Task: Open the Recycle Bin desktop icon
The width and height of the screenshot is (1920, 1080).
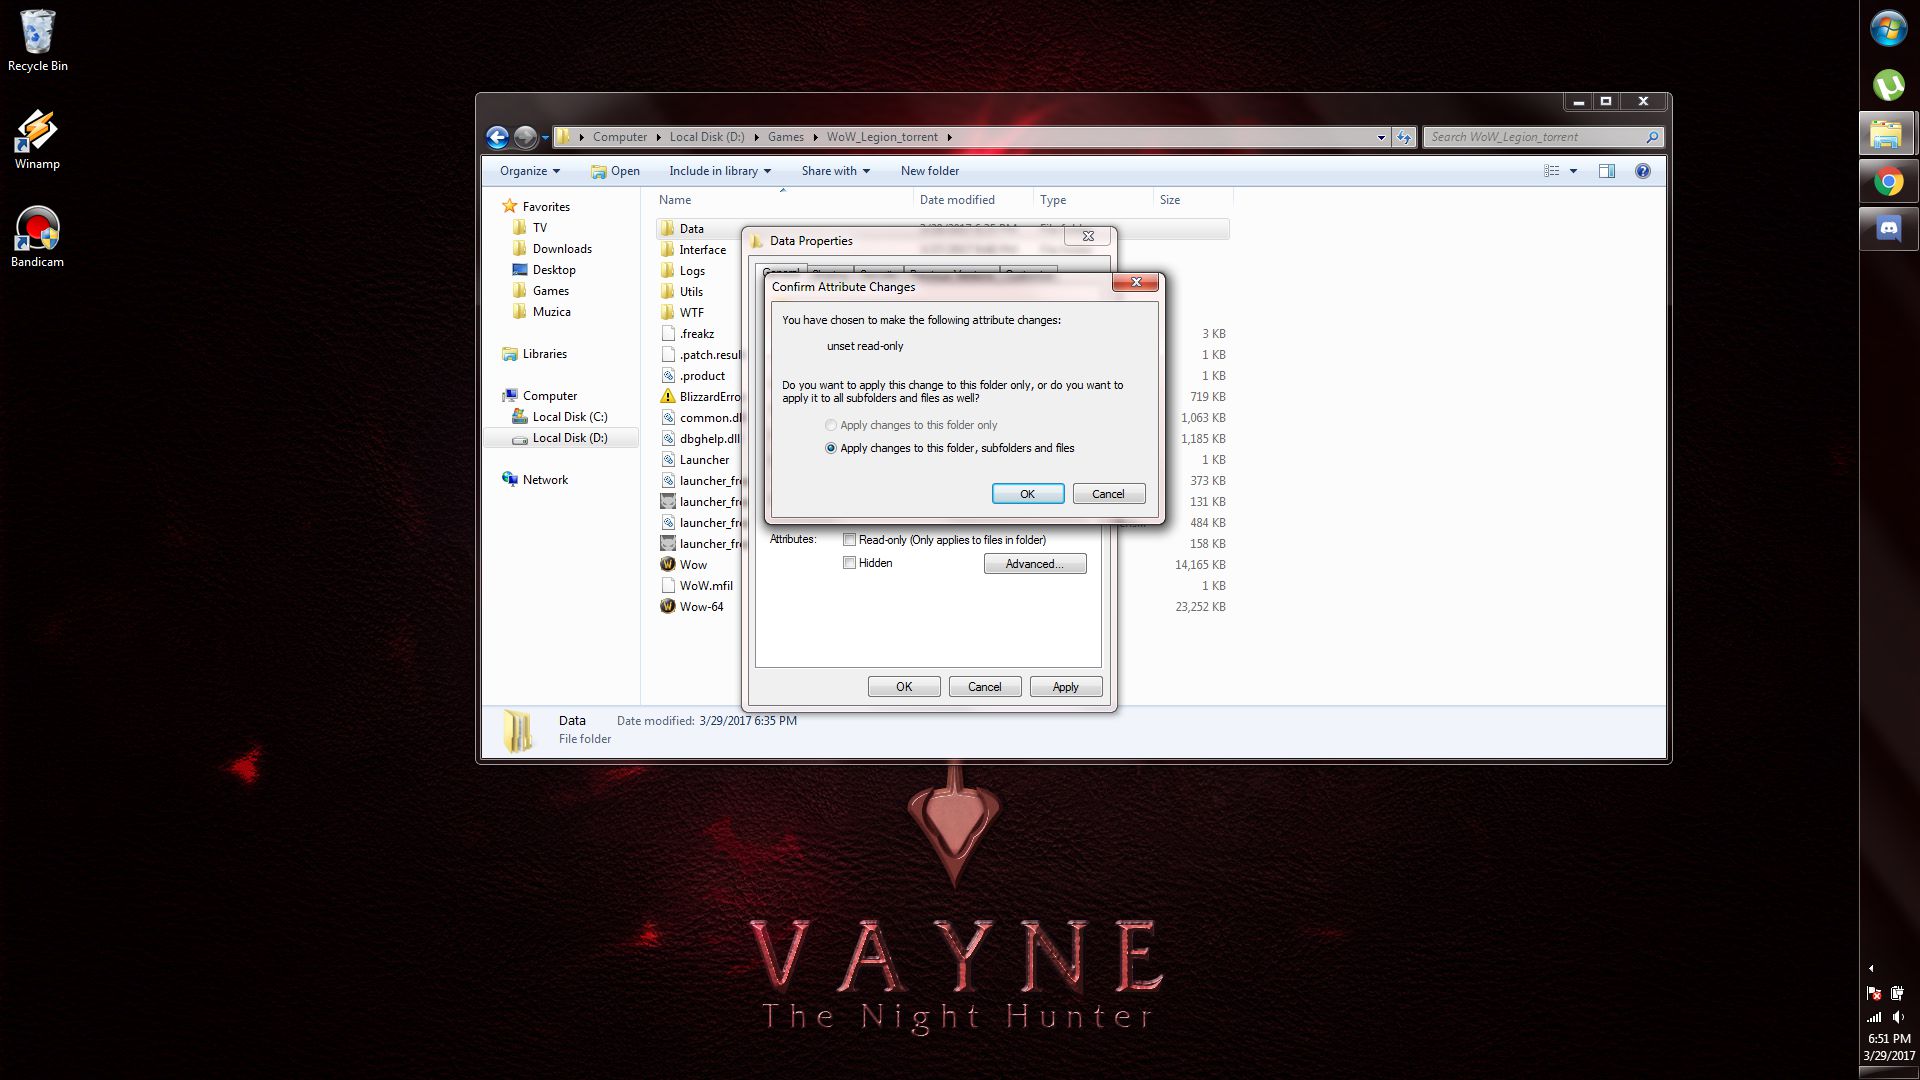Action: point(38,42)
